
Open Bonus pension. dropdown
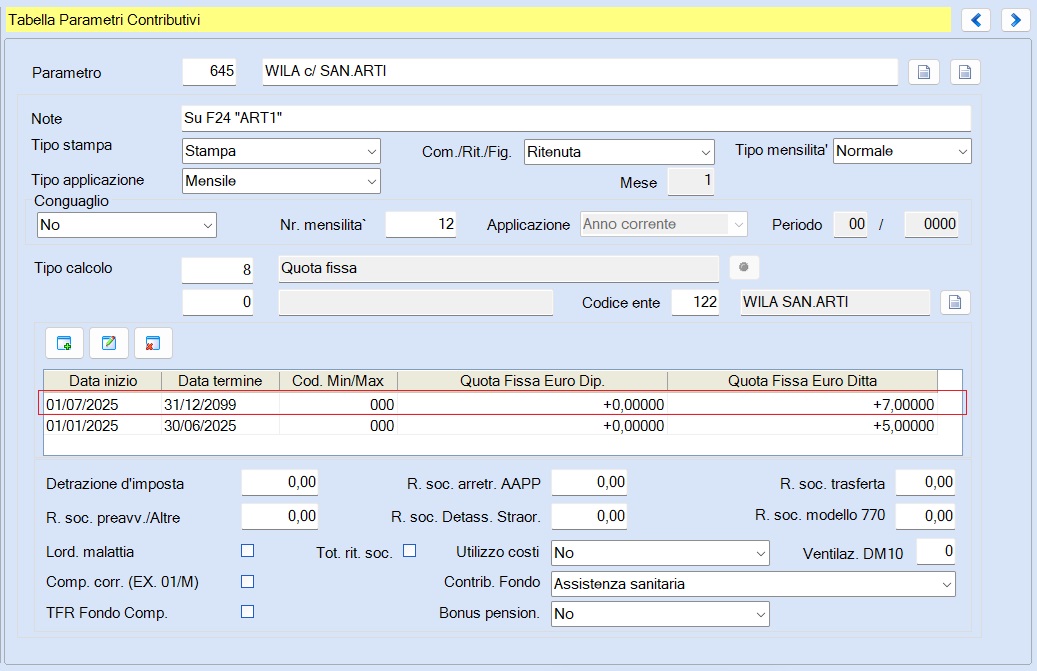pyautogui.click(x=660, y=613)
